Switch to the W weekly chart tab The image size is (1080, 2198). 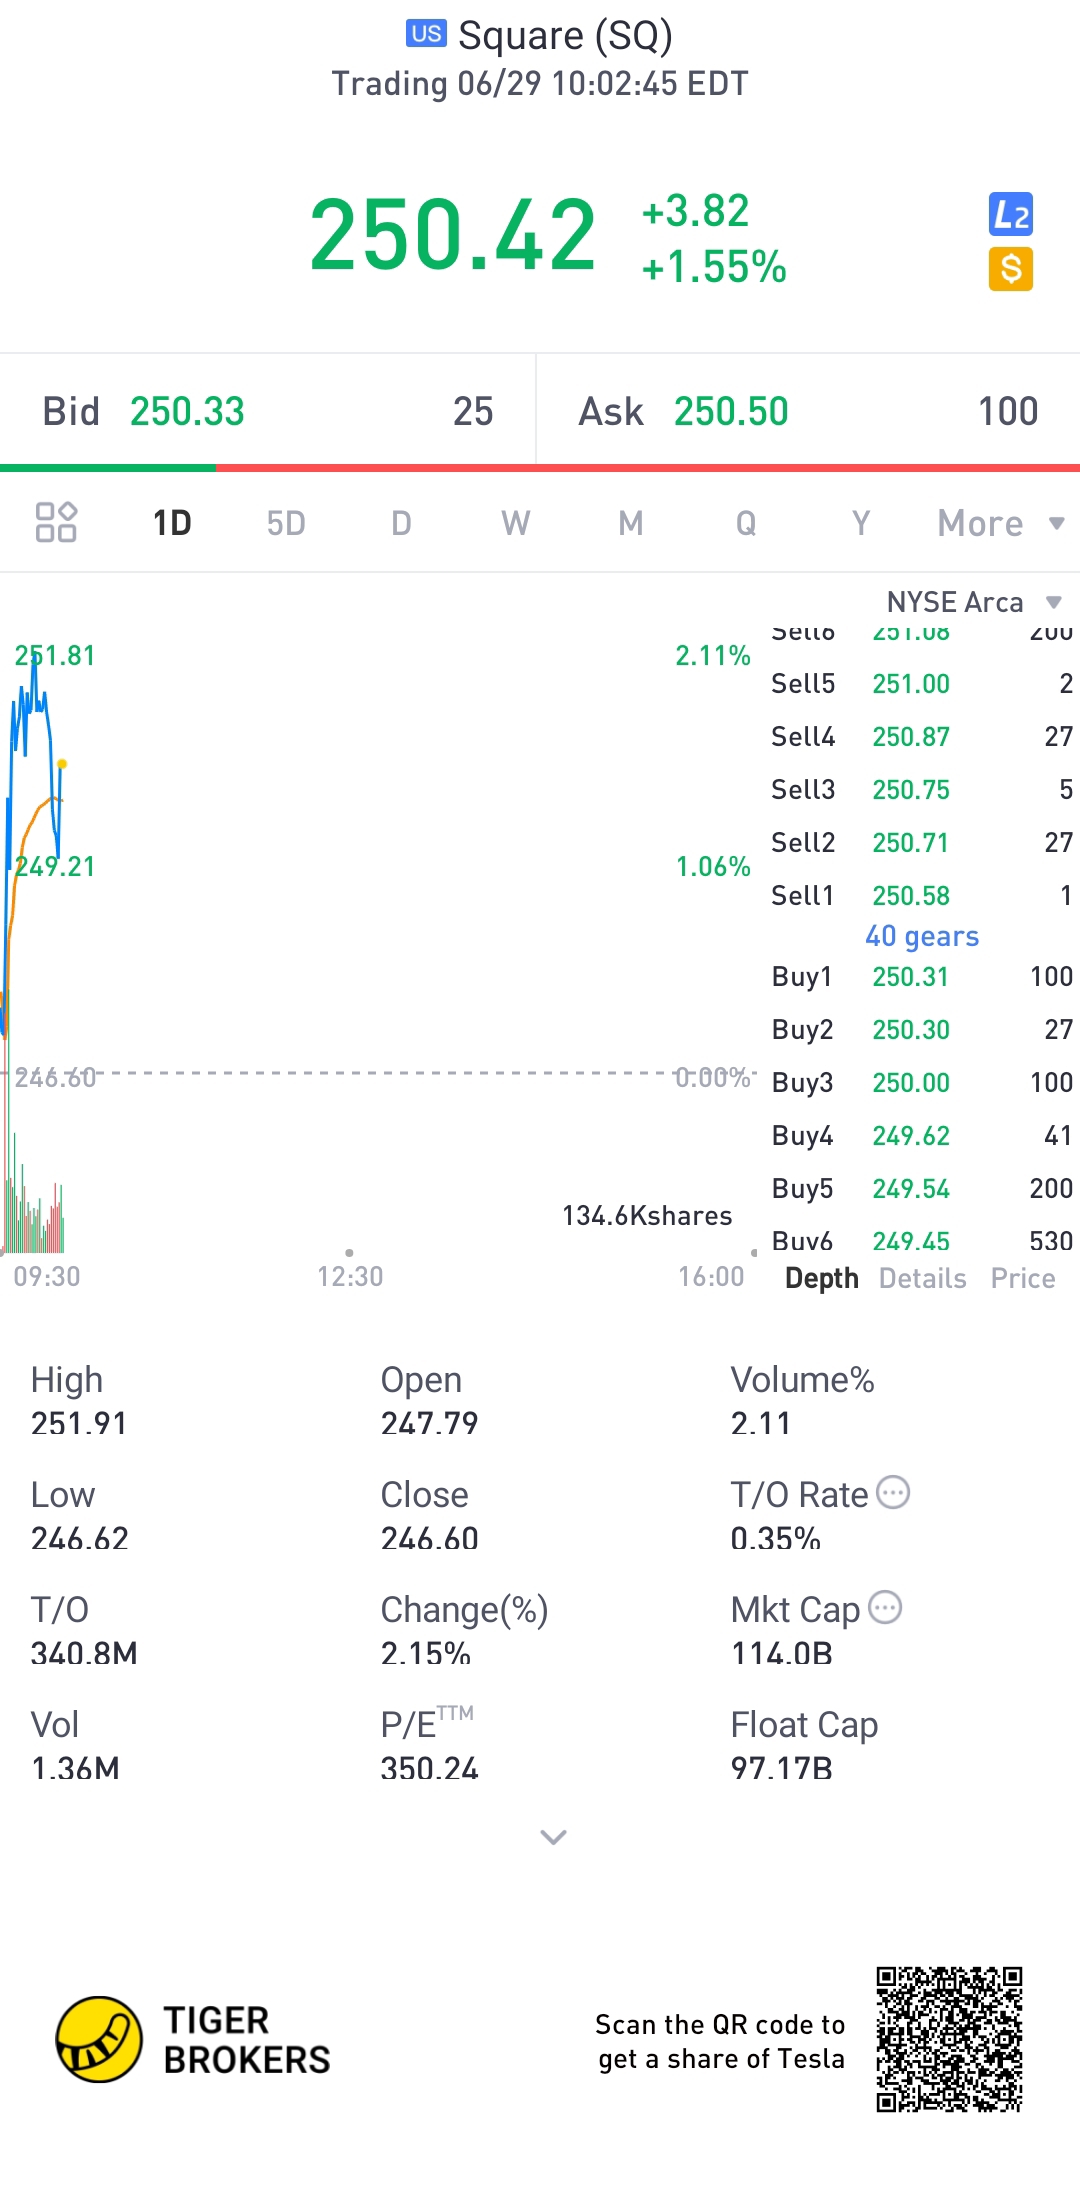[516, 523]
